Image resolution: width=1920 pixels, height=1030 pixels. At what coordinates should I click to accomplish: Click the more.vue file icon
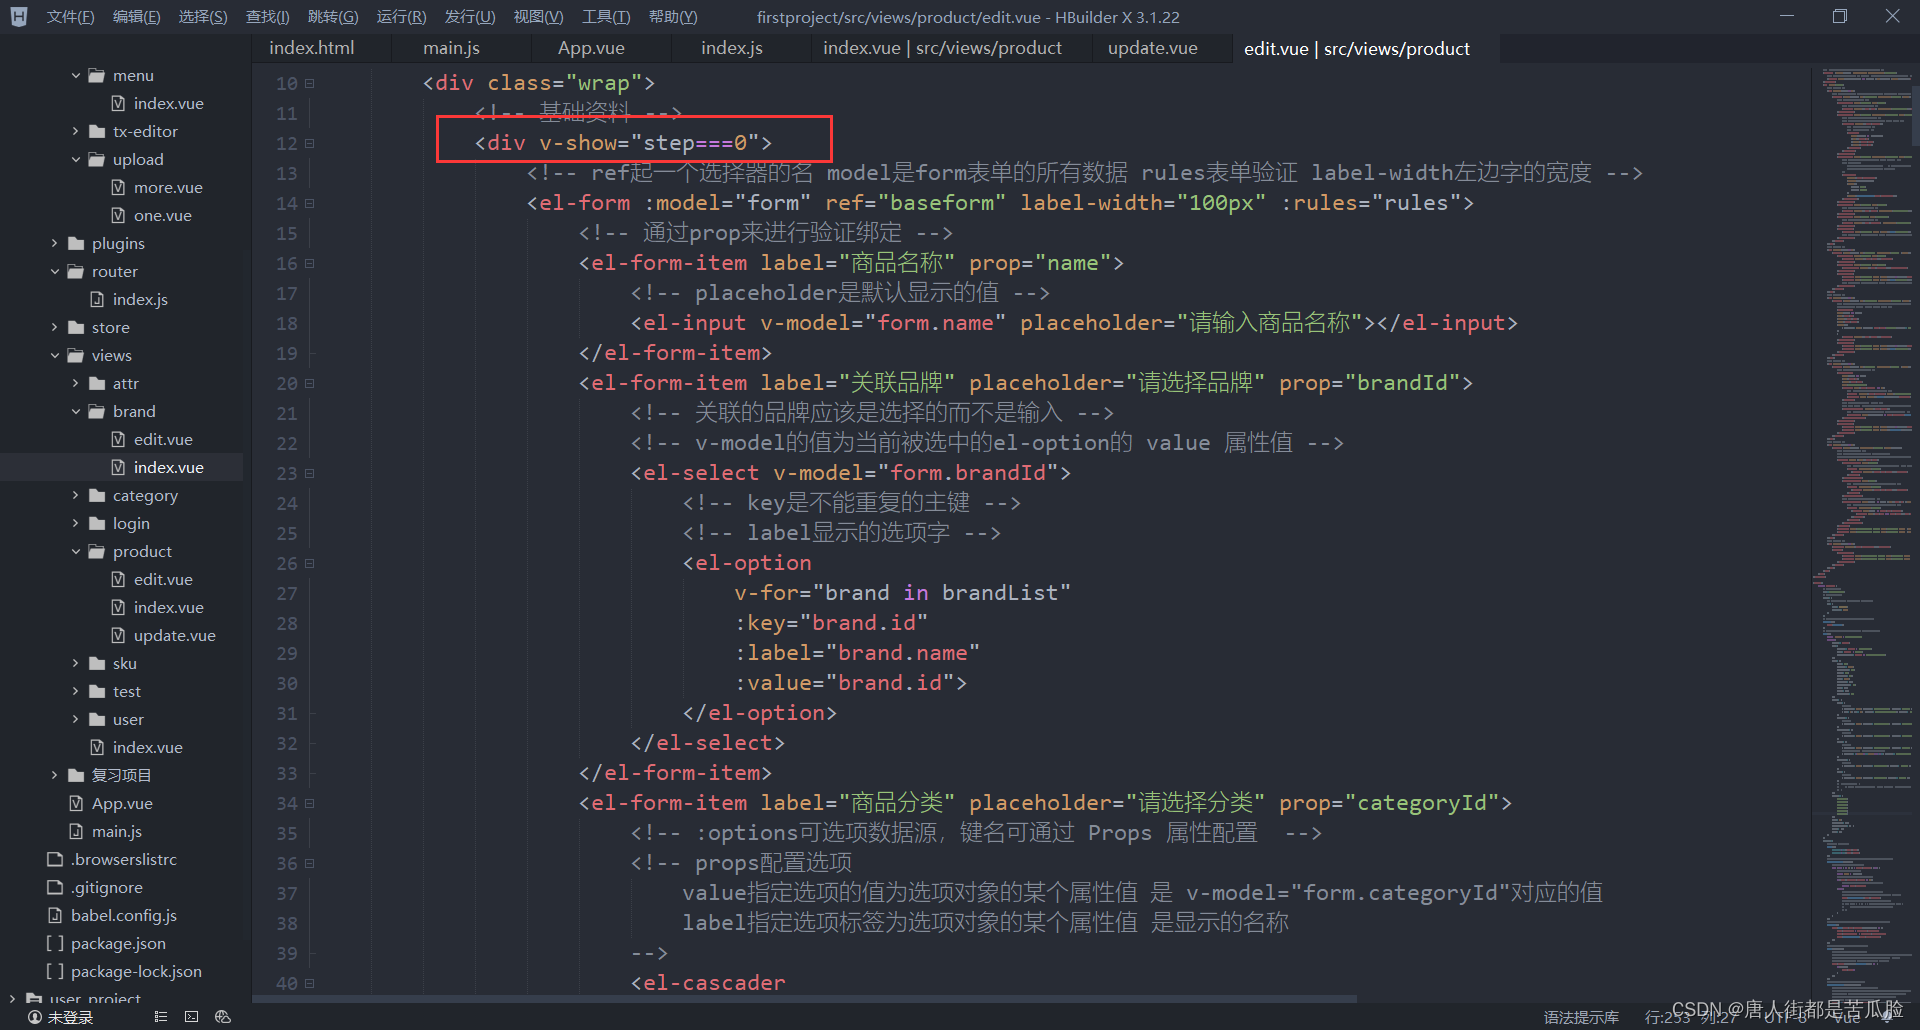tap(118, 187)
